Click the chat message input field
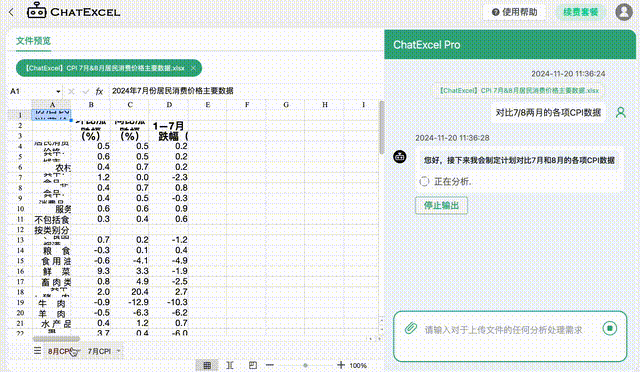Viewport: 640px width, 372px height. pyautogui.click(x=503, y=330)
